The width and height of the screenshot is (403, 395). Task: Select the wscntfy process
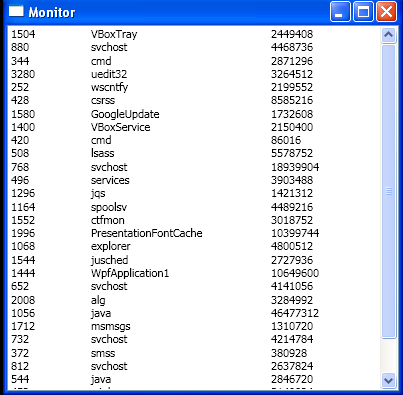click(x=195, y=87)
